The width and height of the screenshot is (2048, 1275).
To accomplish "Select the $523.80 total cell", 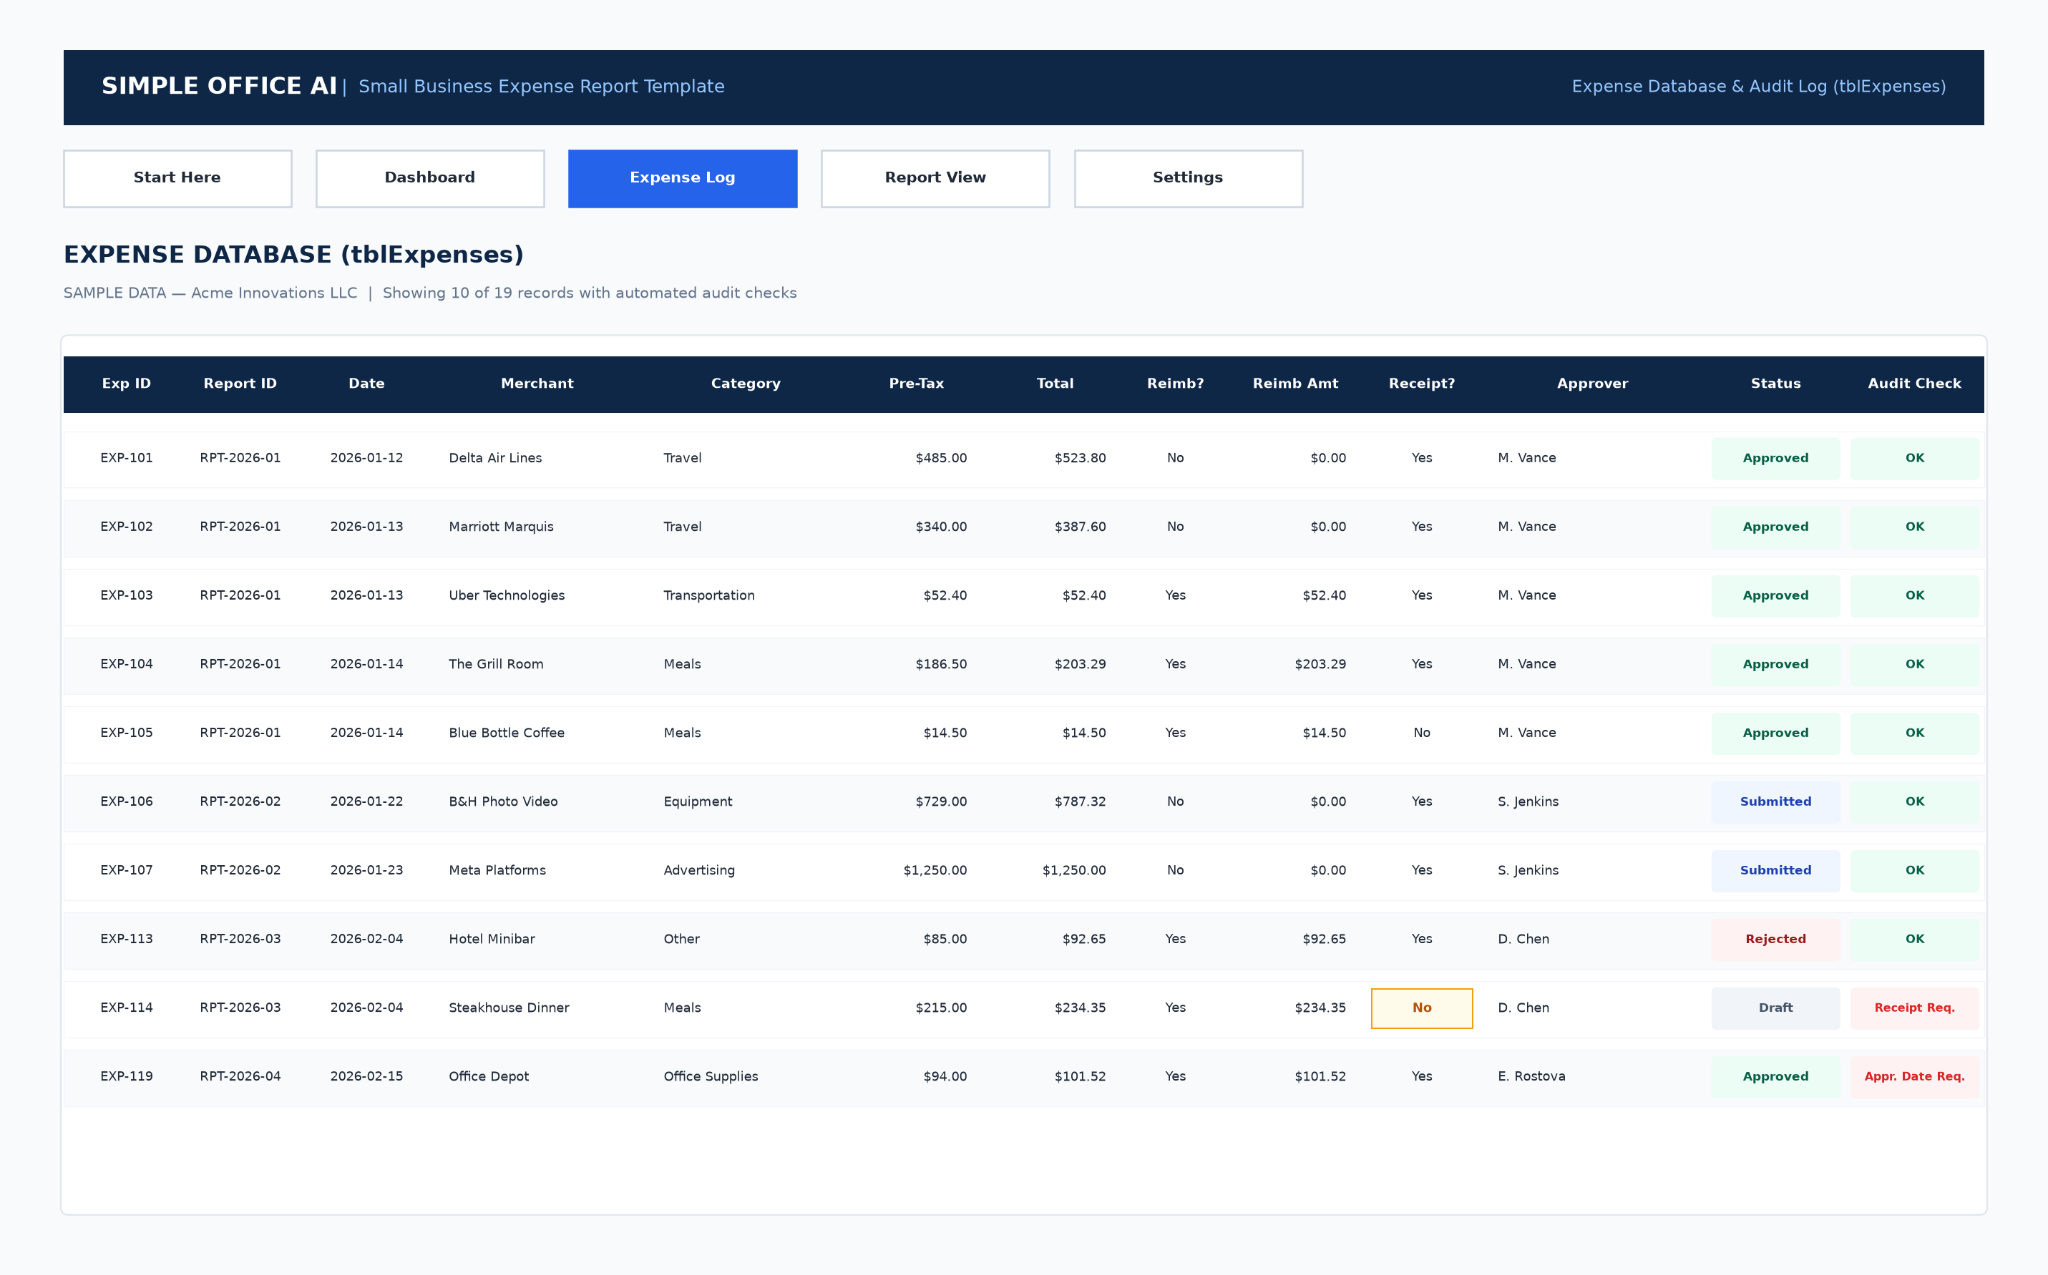I will coord(1080,458).
